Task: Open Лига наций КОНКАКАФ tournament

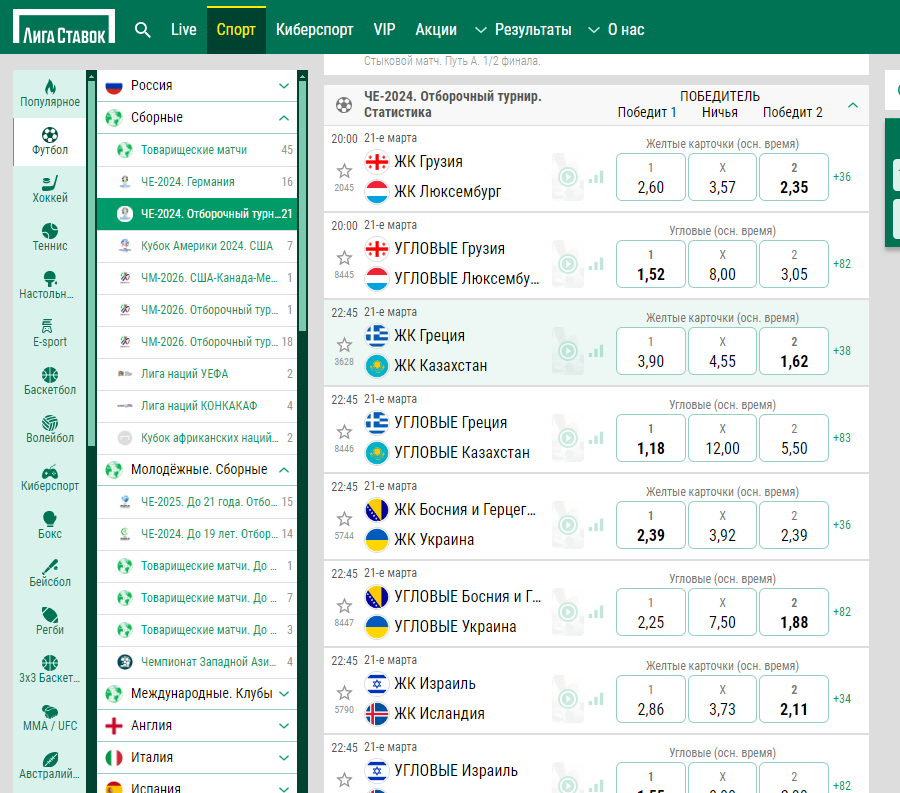Action: [197, 406]
